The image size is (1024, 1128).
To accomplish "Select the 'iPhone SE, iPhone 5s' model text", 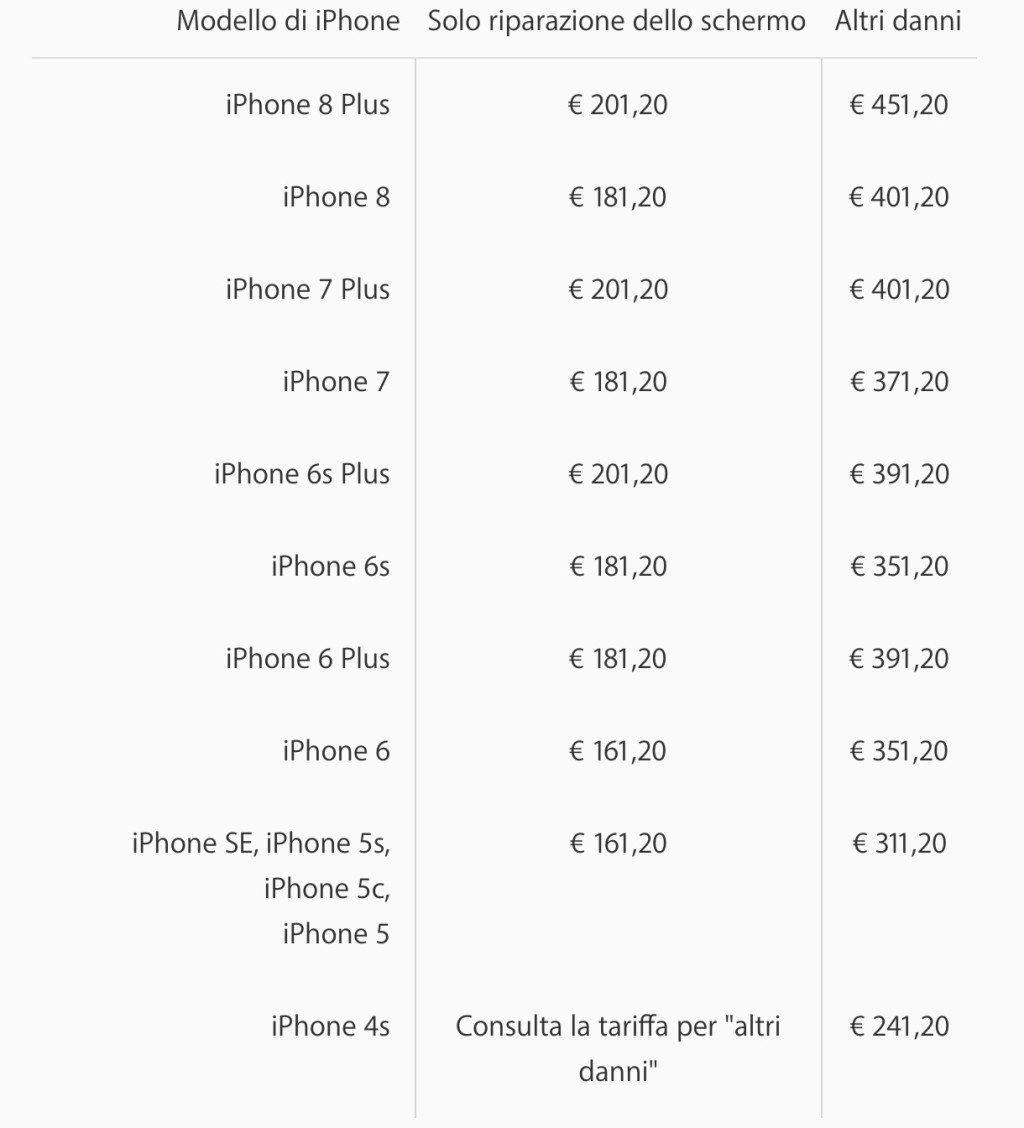I will (x=261, y=843).
